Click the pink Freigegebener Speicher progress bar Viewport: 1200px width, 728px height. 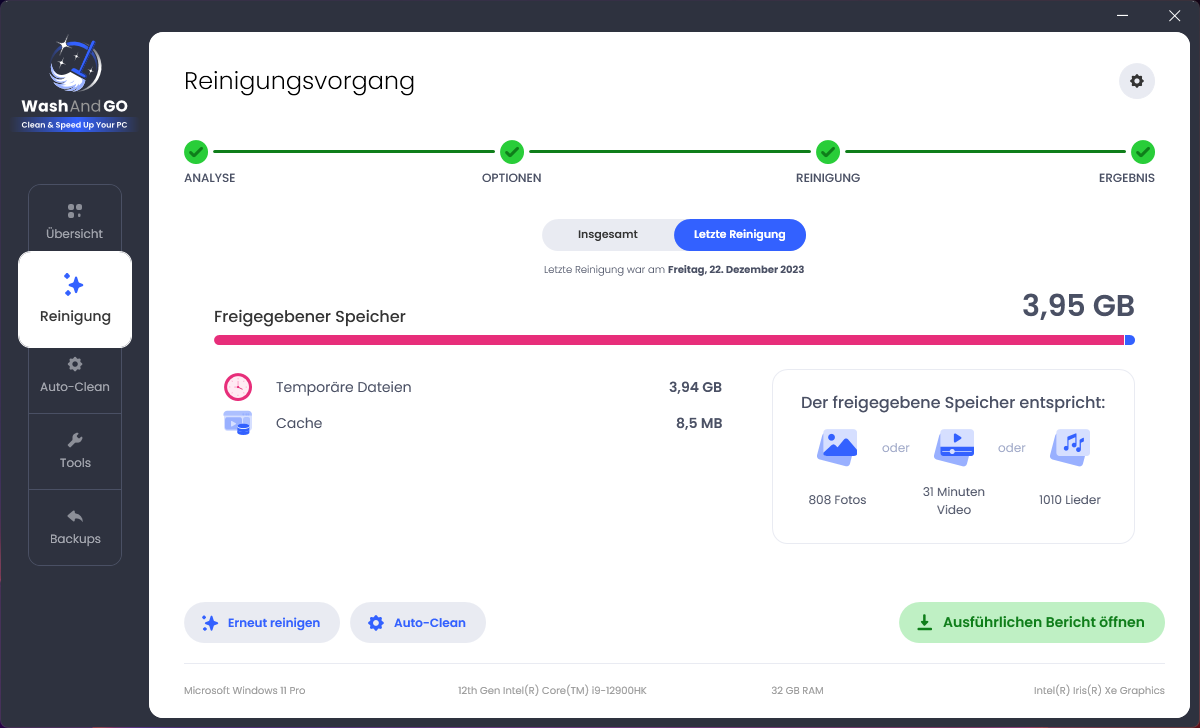(x=668, y=340)
